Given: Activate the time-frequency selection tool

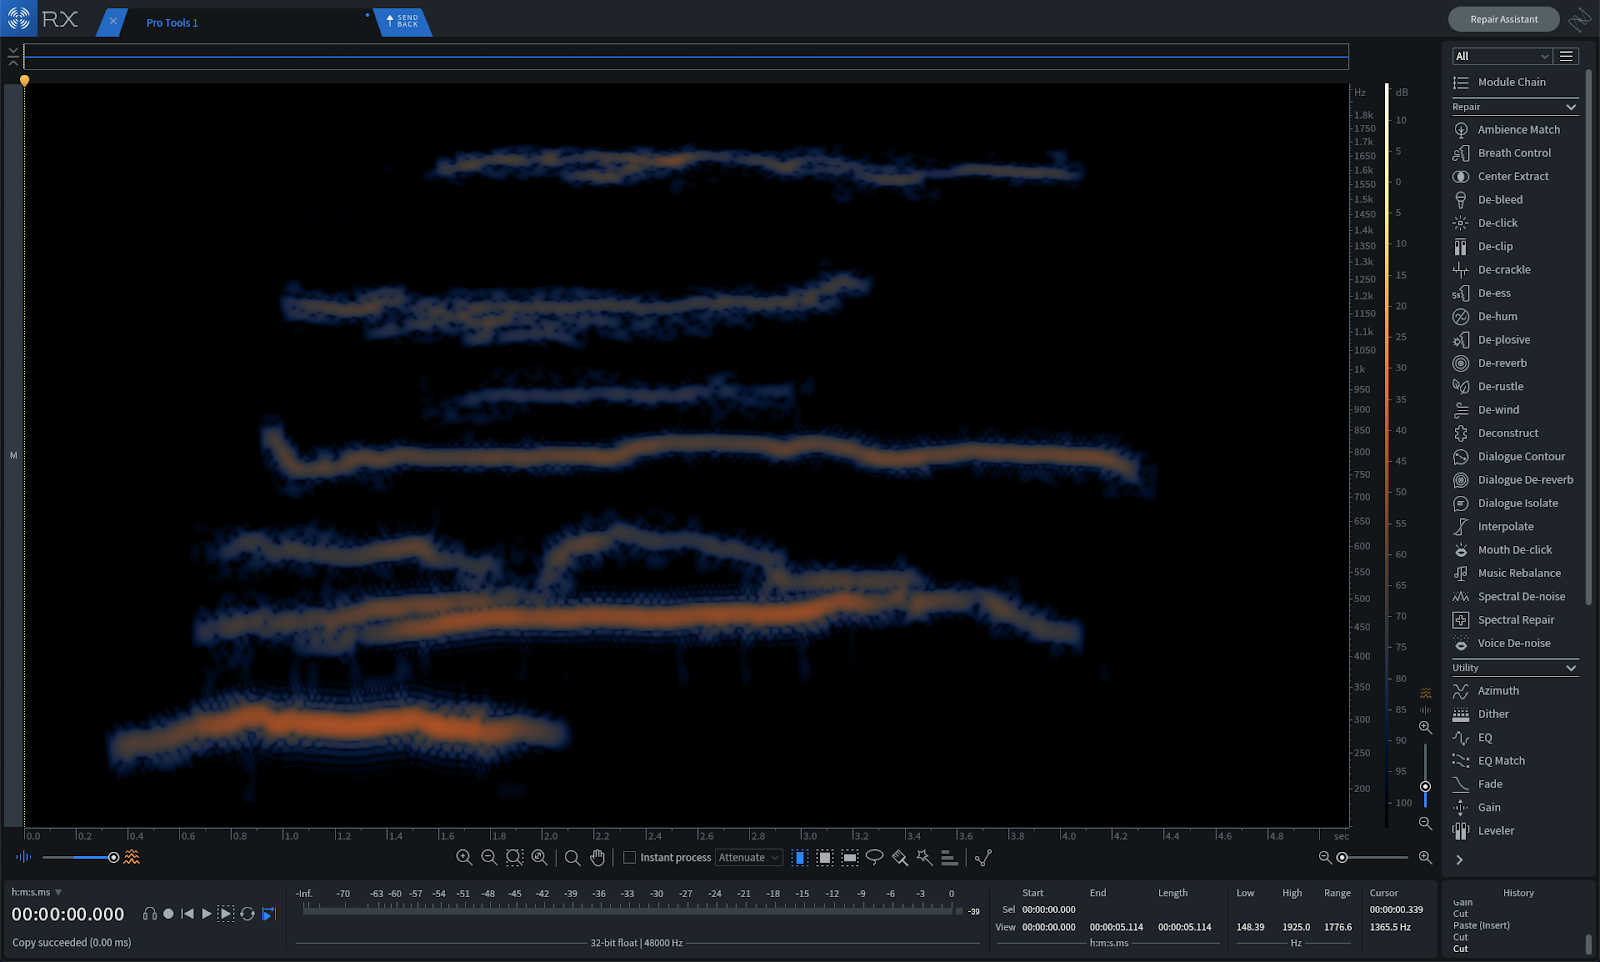Looking at the screenshot, I should click(825, 857).
